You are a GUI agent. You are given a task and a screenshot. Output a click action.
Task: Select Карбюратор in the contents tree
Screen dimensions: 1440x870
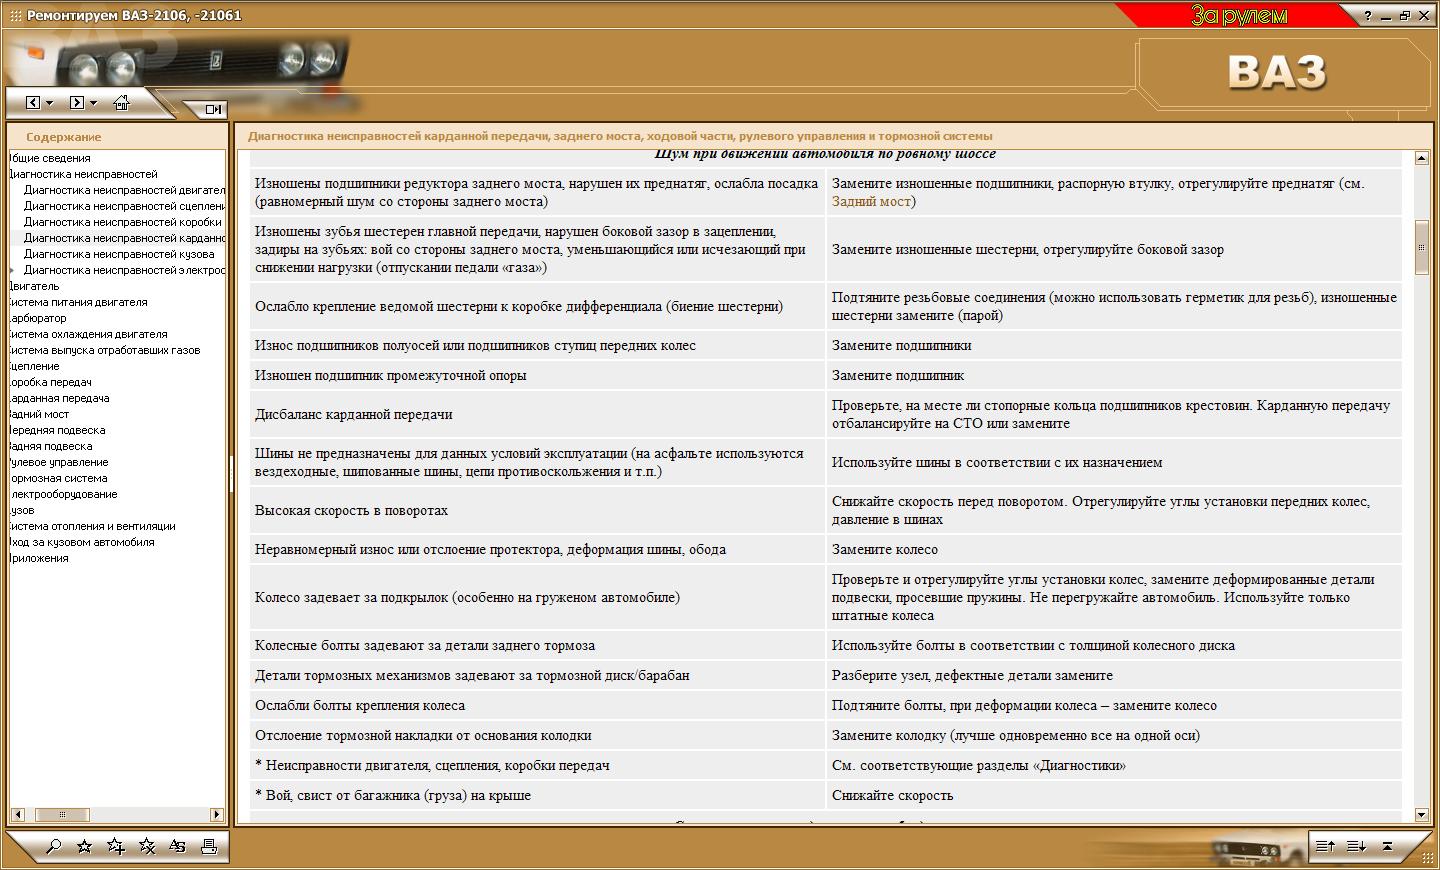pyautogui.click(x=38, y=318)
